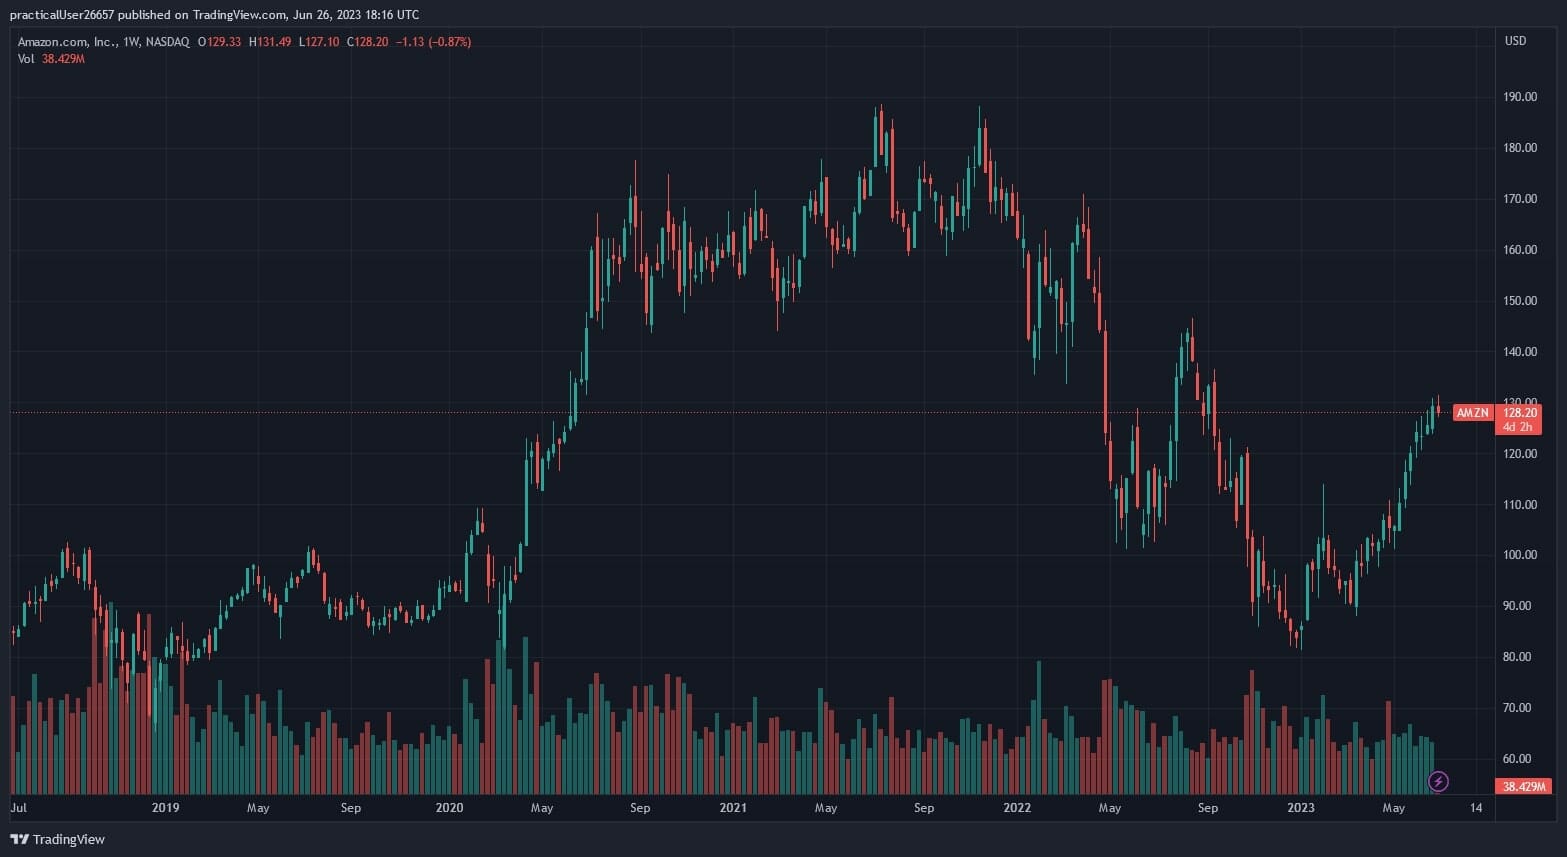The image size is (1567, 857).
Task: Click the −1.13 (−0.87%) change value
Action: [x=433, y=42]
